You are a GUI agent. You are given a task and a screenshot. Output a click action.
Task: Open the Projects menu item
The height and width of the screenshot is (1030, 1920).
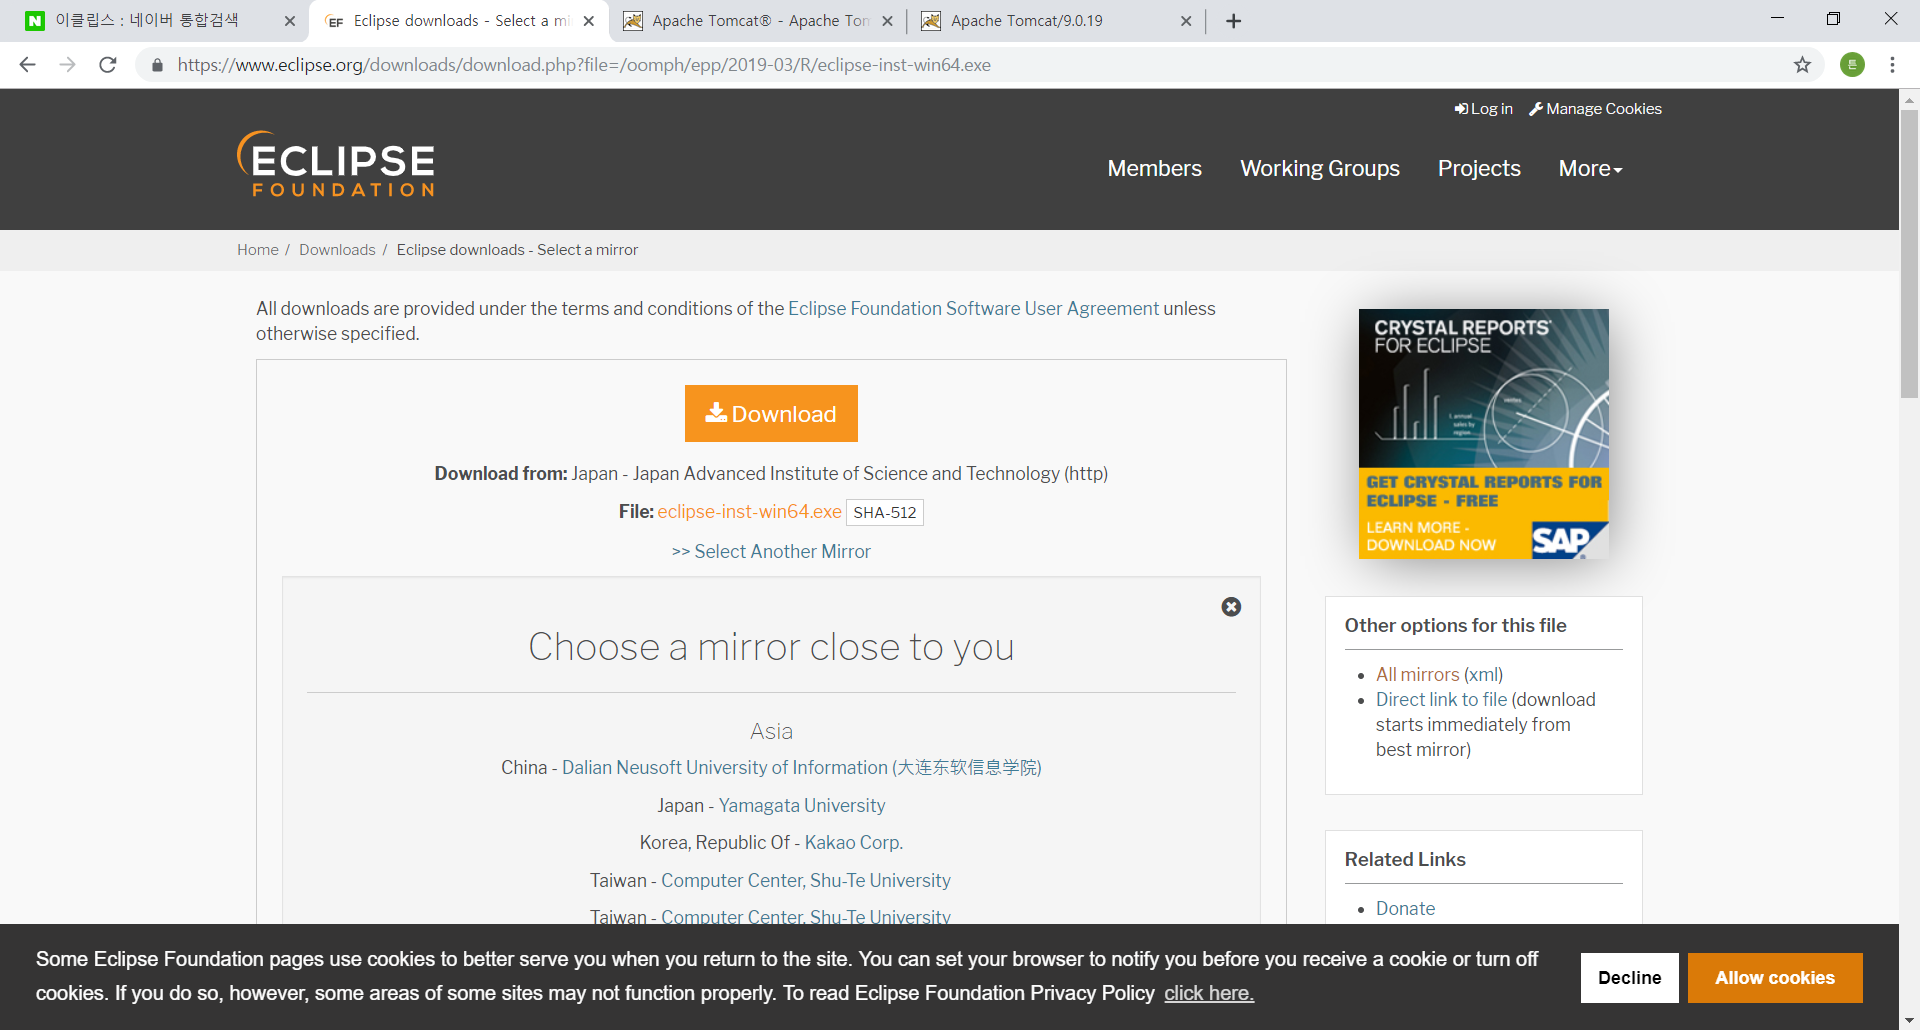(1479, 169)
